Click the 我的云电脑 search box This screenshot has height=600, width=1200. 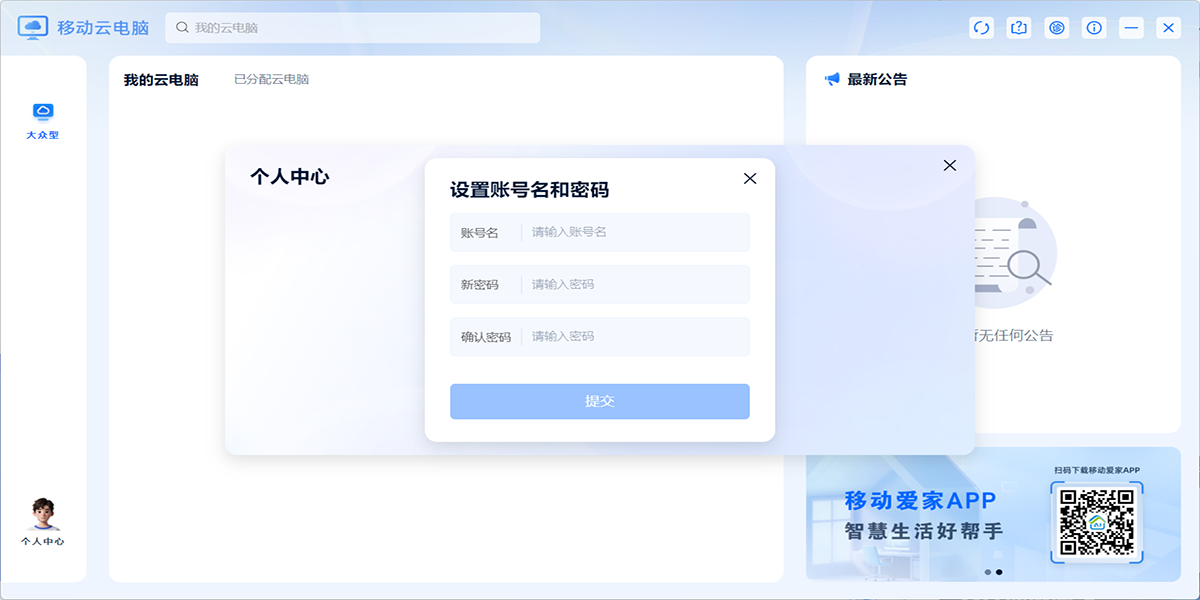360,28
